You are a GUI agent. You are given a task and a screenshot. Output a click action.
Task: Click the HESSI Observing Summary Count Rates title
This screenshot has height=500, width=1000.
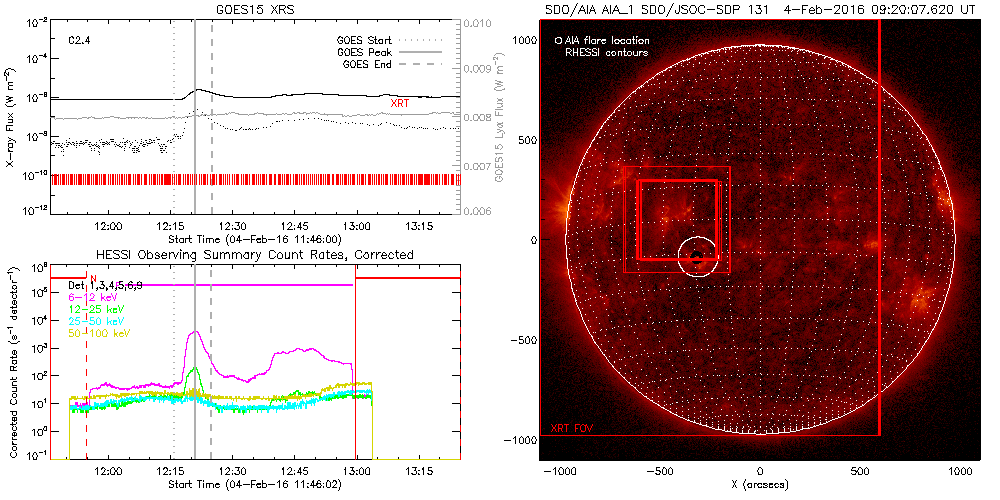coord(254,255)
